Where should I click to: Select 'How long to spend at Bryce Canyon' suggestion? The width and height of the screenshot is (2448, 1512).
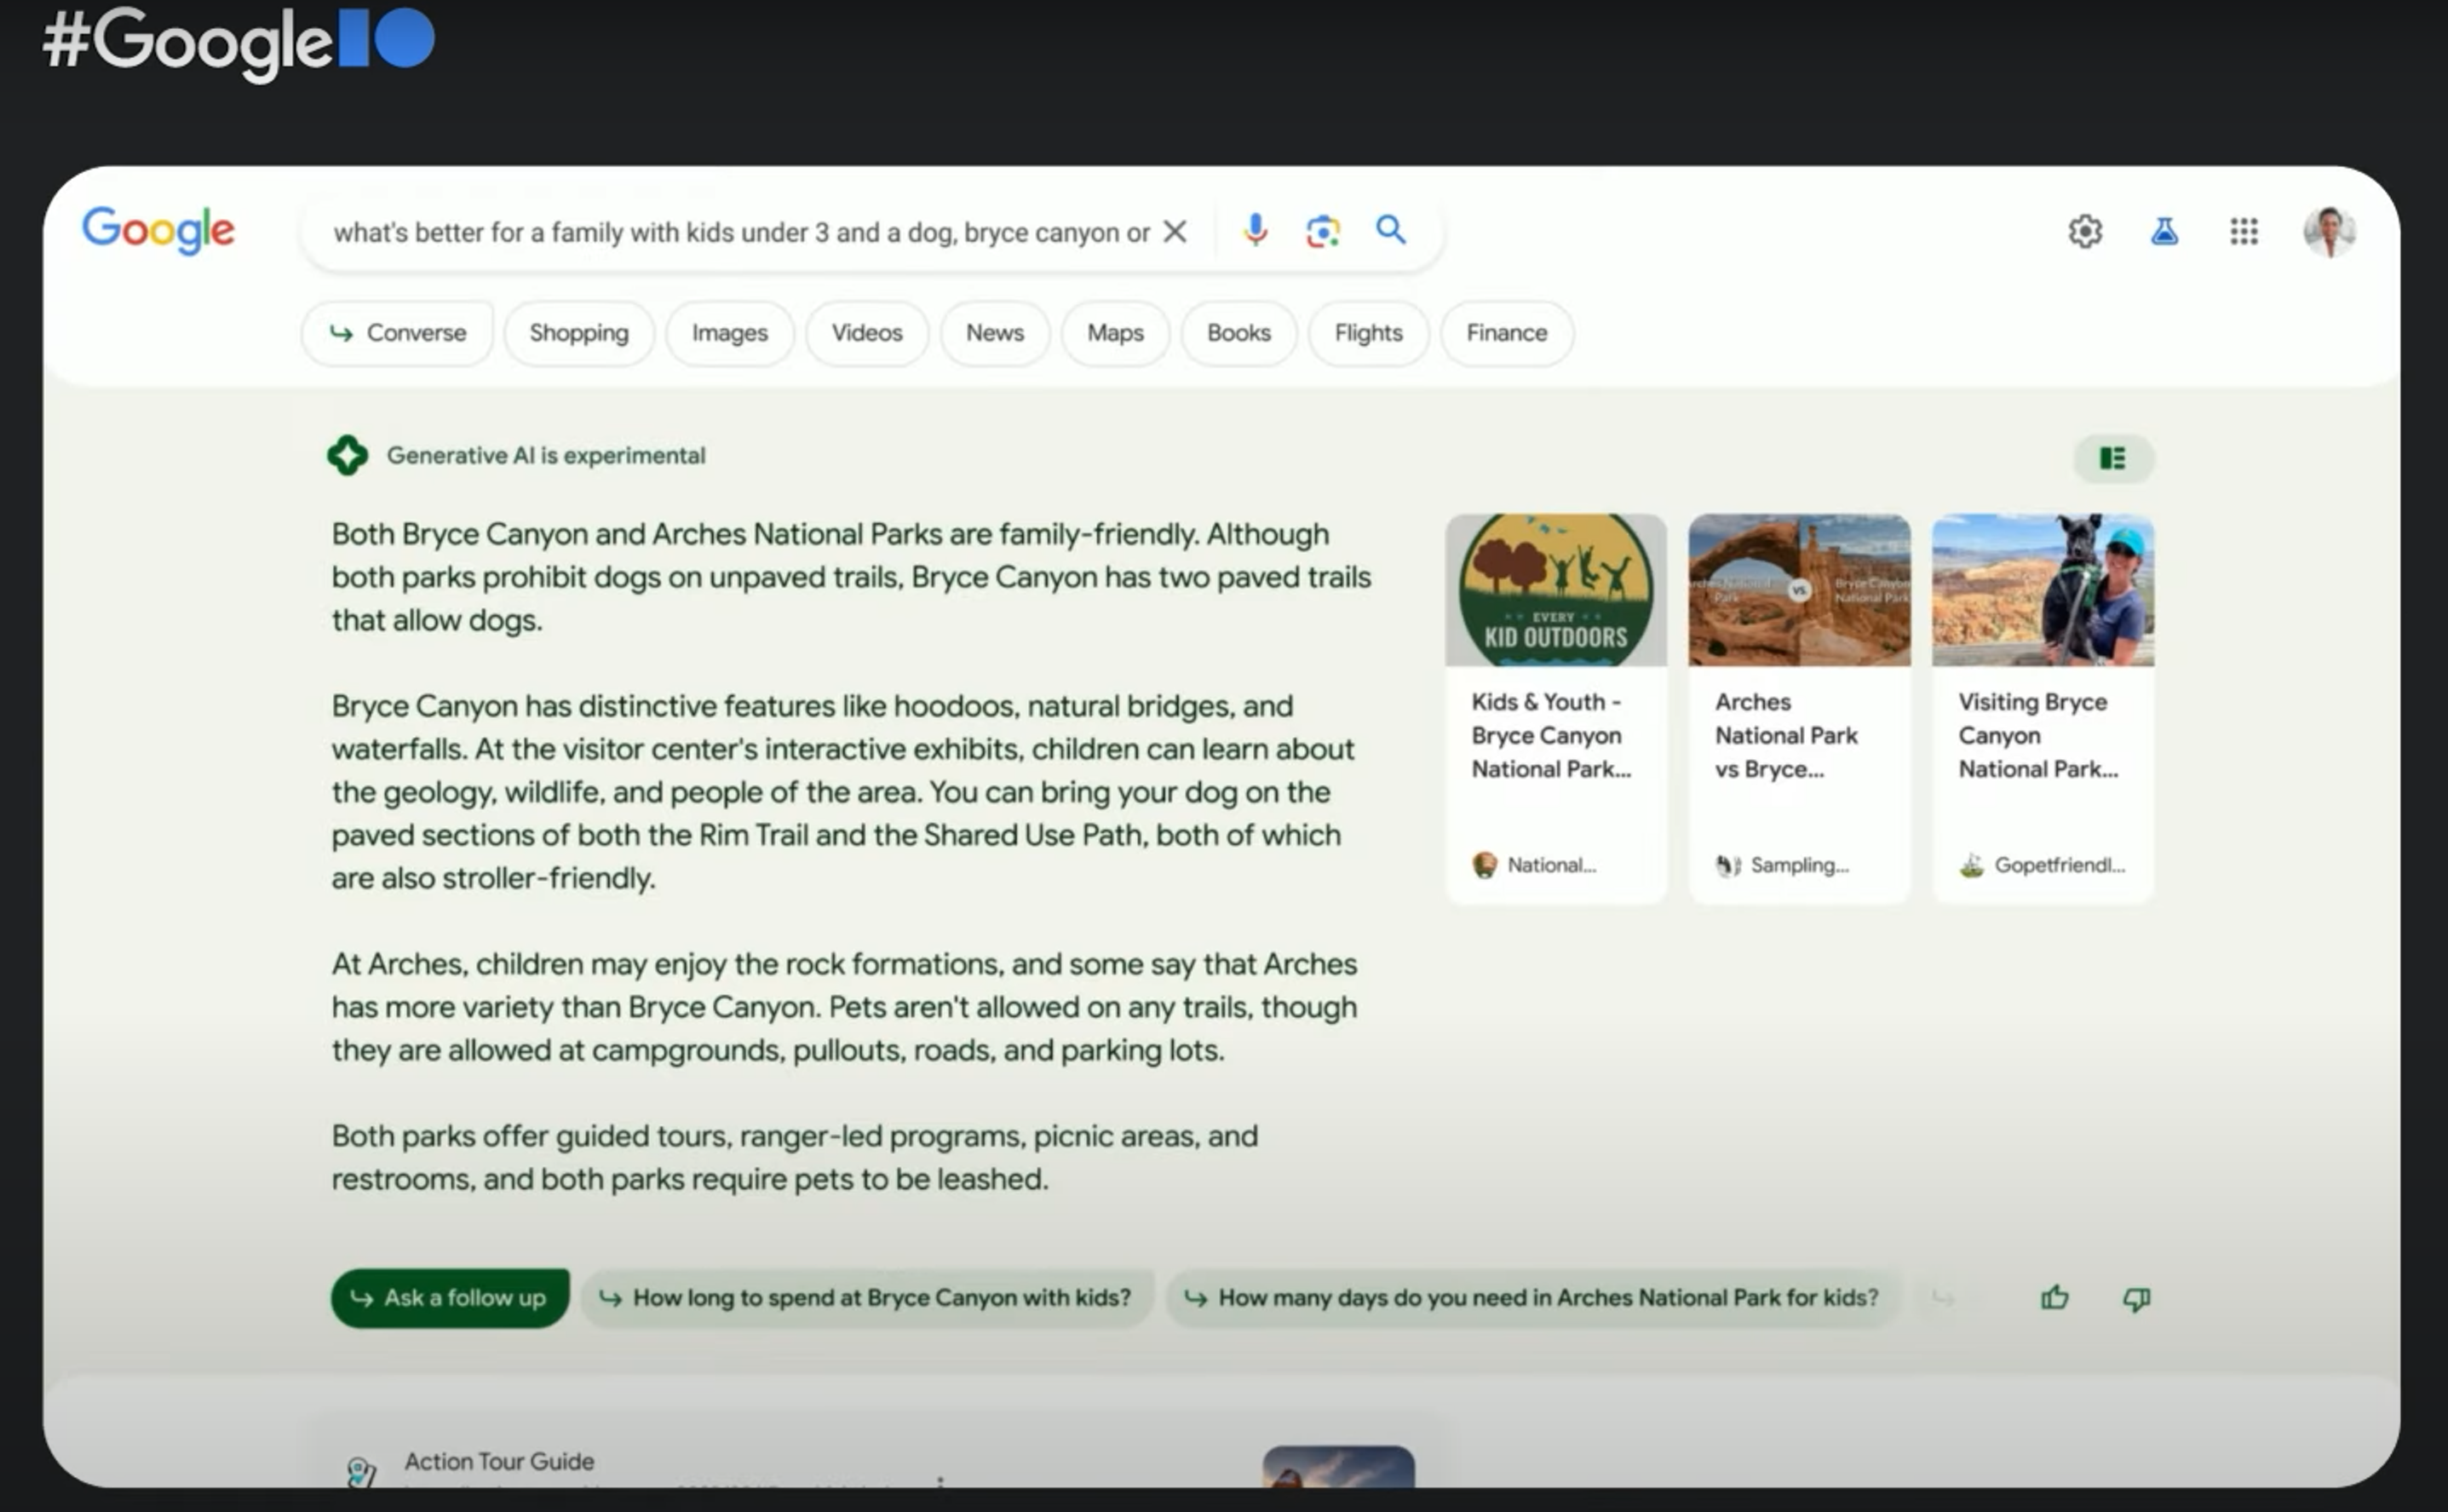866,1298
